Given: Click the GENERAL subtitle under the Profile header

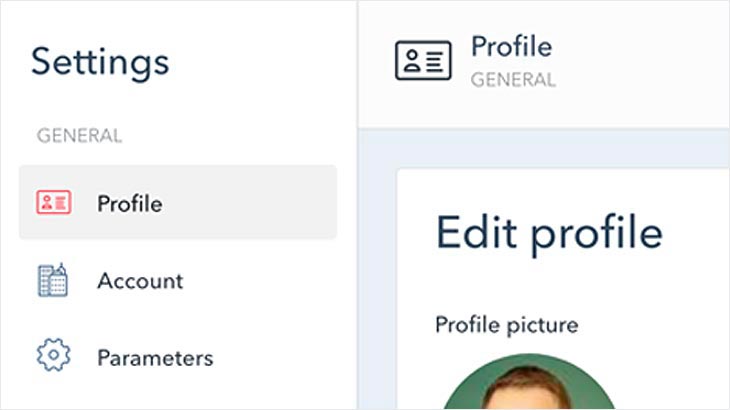Looking at the screenshot, I should [513, 80].
